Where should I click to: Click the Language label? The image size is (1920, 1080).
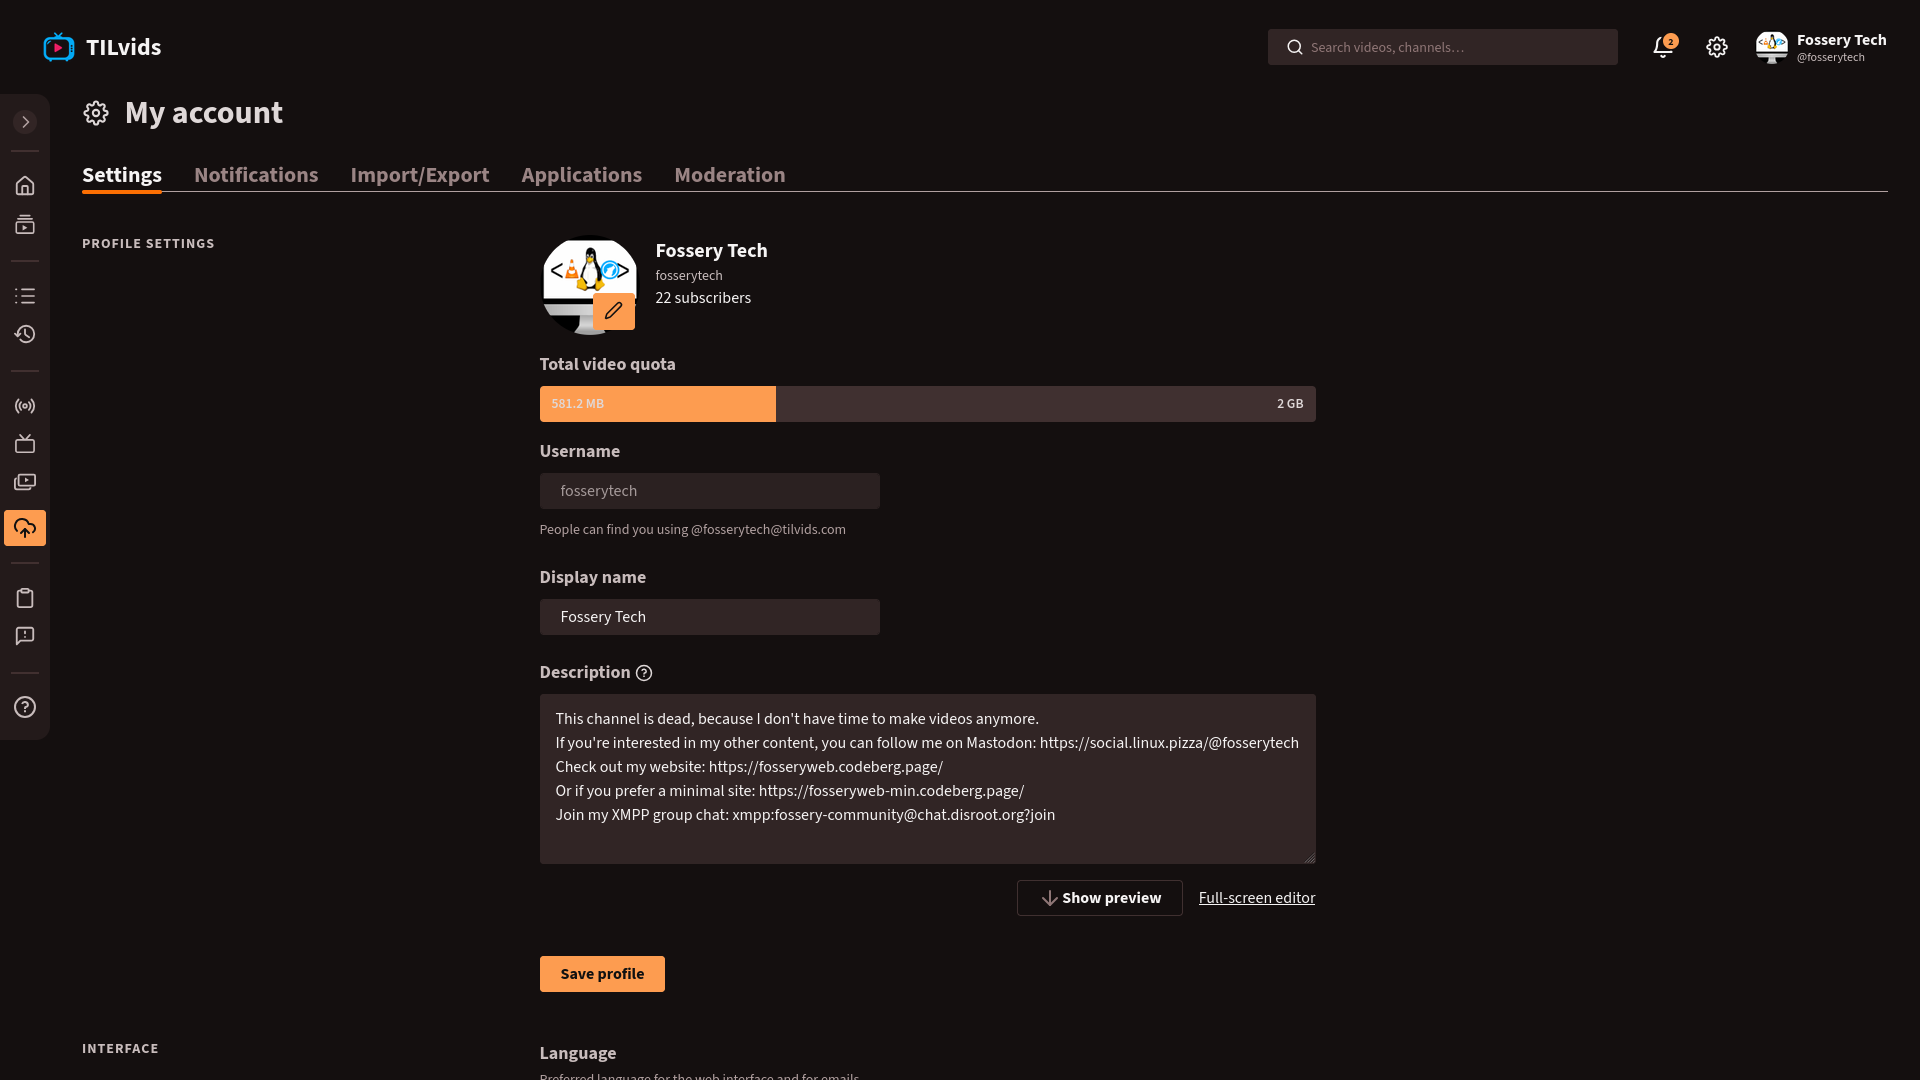[x=578, y=1053]
